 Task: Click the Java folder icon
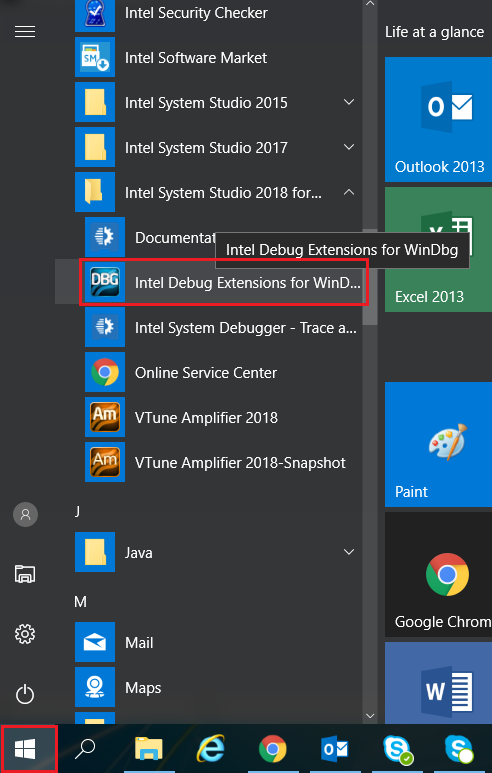(x=95, y=552)
